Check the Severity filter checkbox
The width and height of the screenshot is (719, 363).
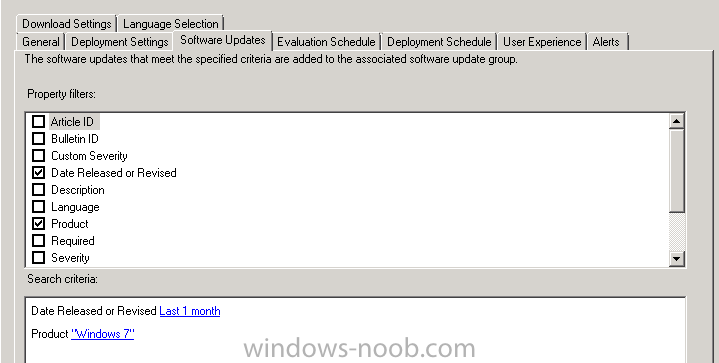click(39, 257)
